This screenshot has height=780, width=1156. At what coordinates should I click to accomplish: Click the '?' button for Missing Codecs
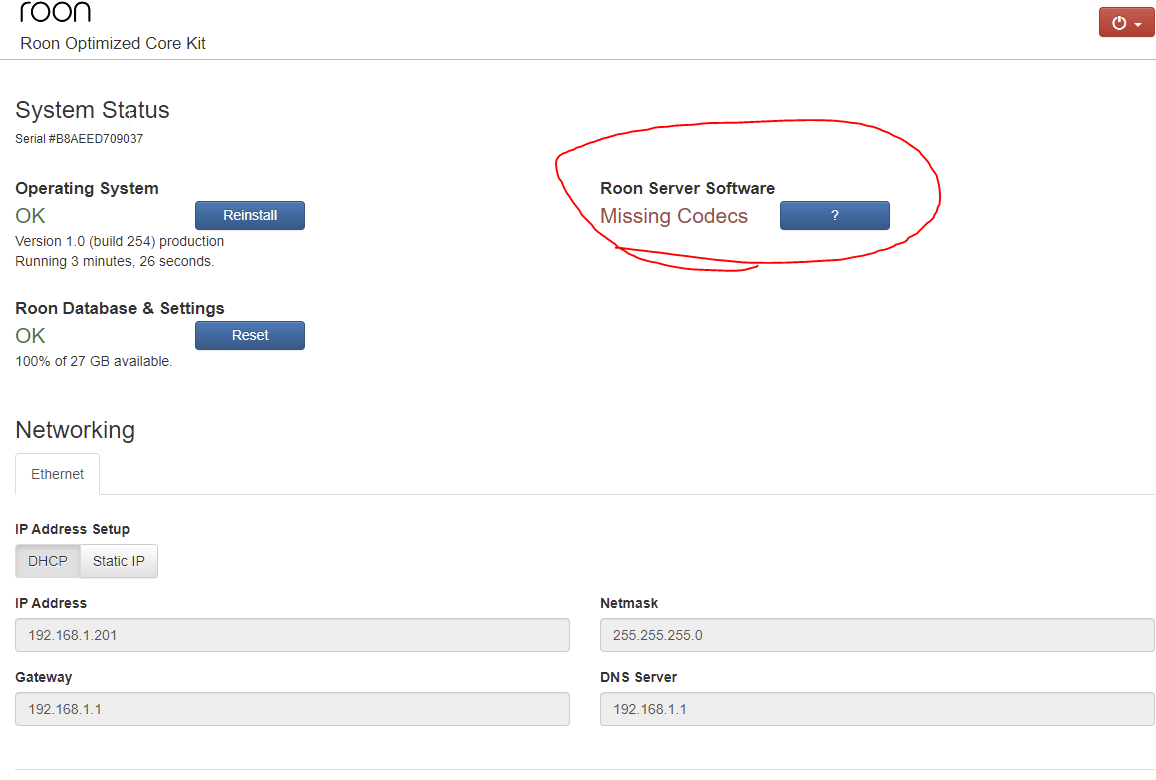point(835,215)
